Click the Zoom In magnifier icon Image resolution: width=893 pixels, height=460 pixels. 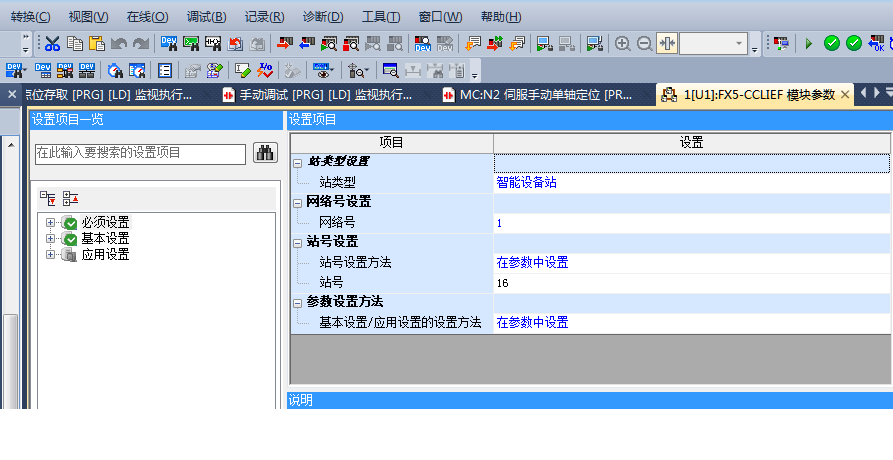coord(622,43)
